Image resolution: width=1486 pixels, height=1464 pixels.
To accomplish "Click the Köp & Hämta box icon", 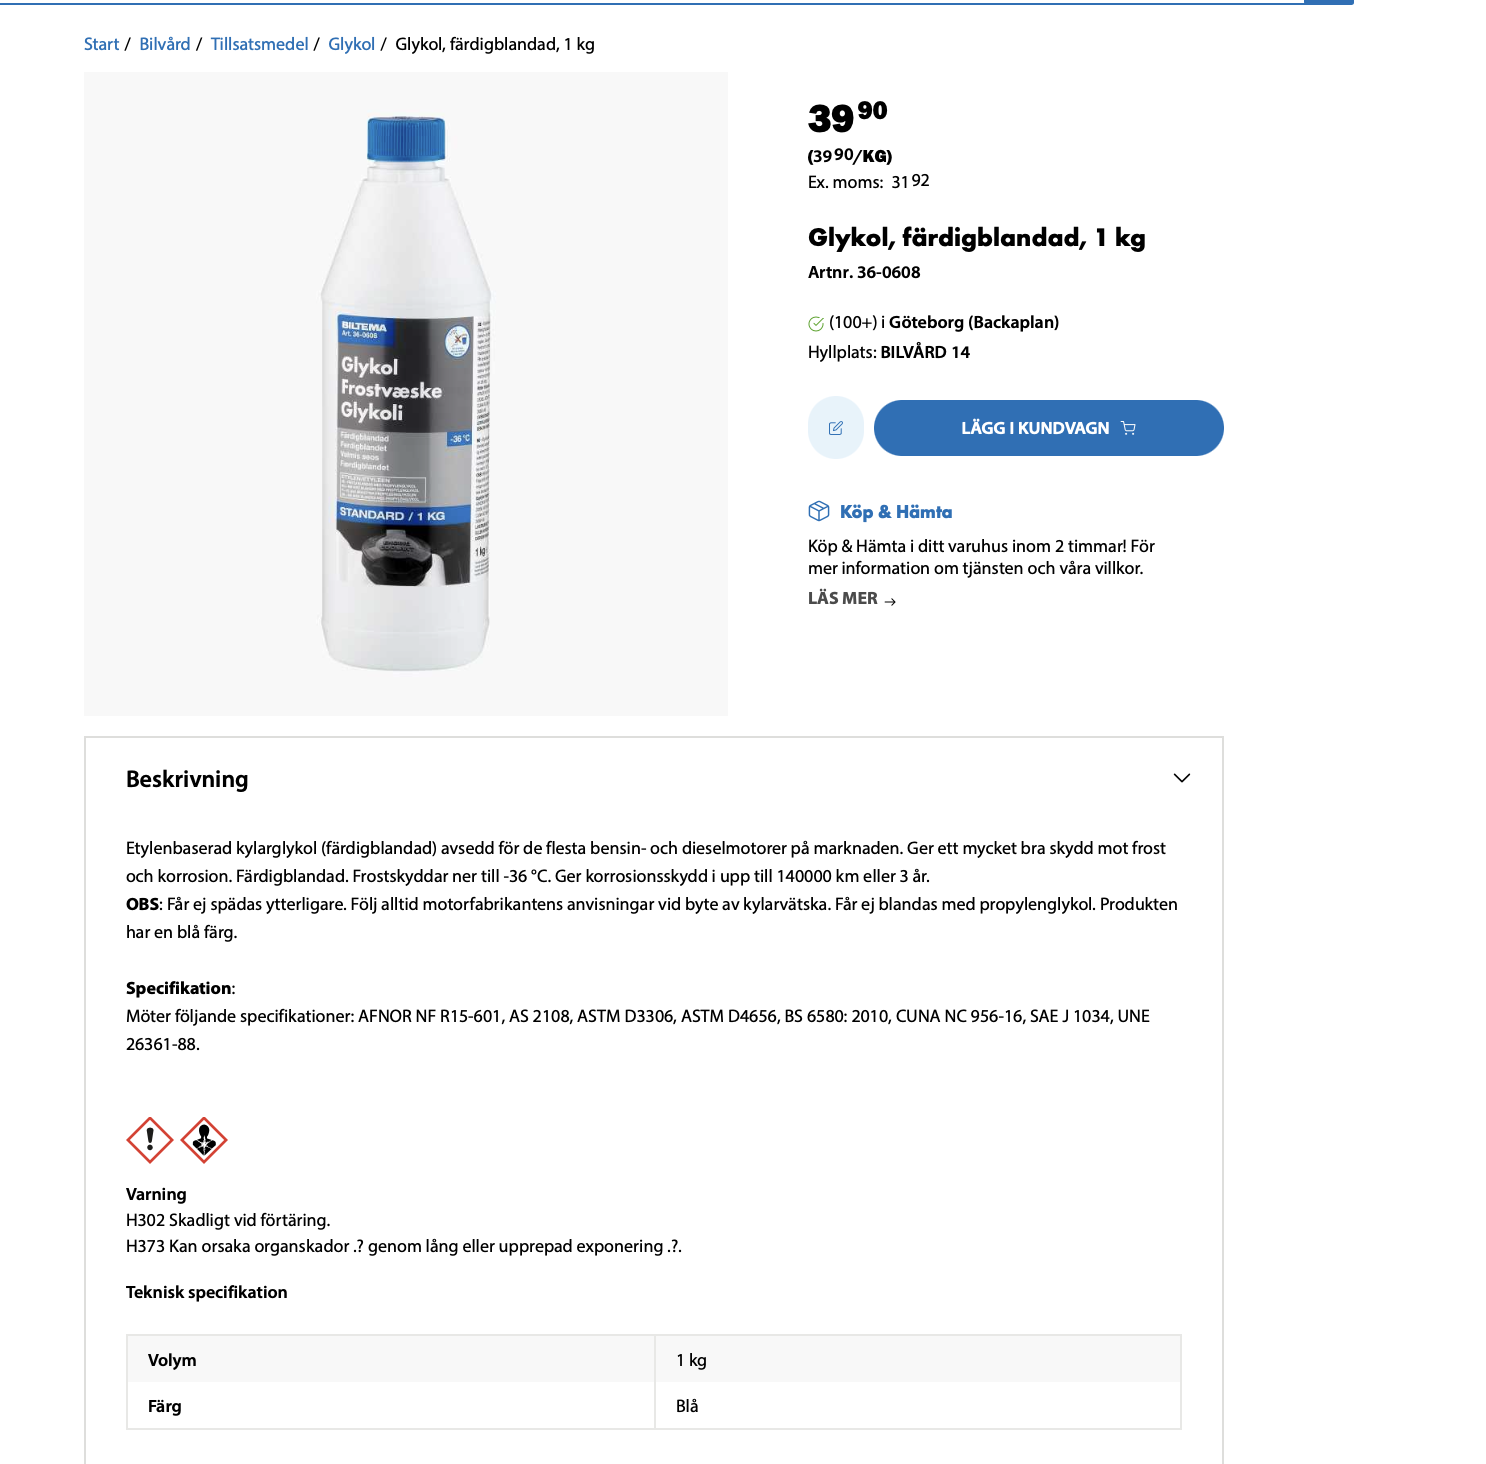I will pos(819,511).
